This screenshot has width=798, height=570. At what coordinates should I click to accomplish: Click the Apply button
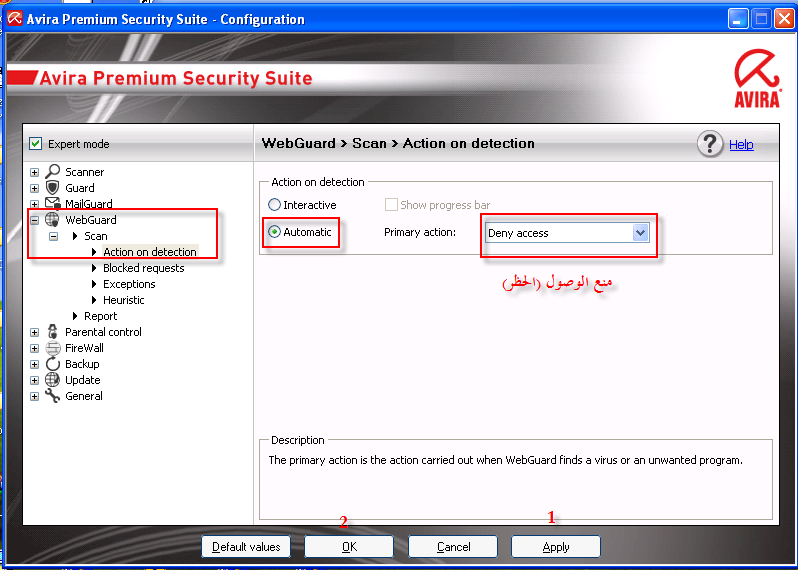tap(556, 547)
